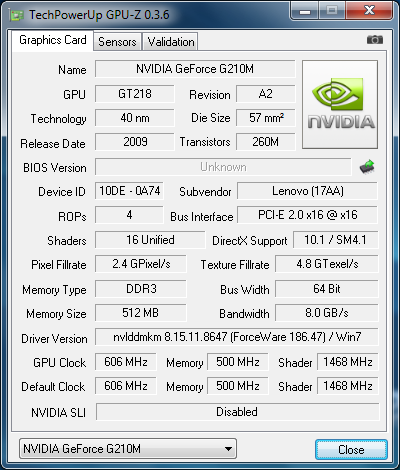Click the Device ID field 10DE - 0A74
This screenshot has width=400, height=470.
[129, 191]
